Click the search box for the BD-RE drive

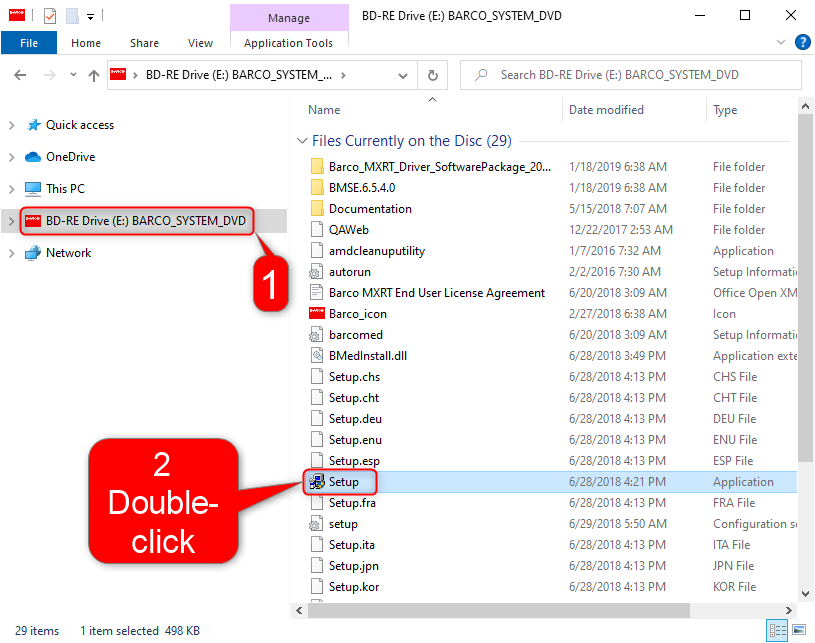pos(630,75)
